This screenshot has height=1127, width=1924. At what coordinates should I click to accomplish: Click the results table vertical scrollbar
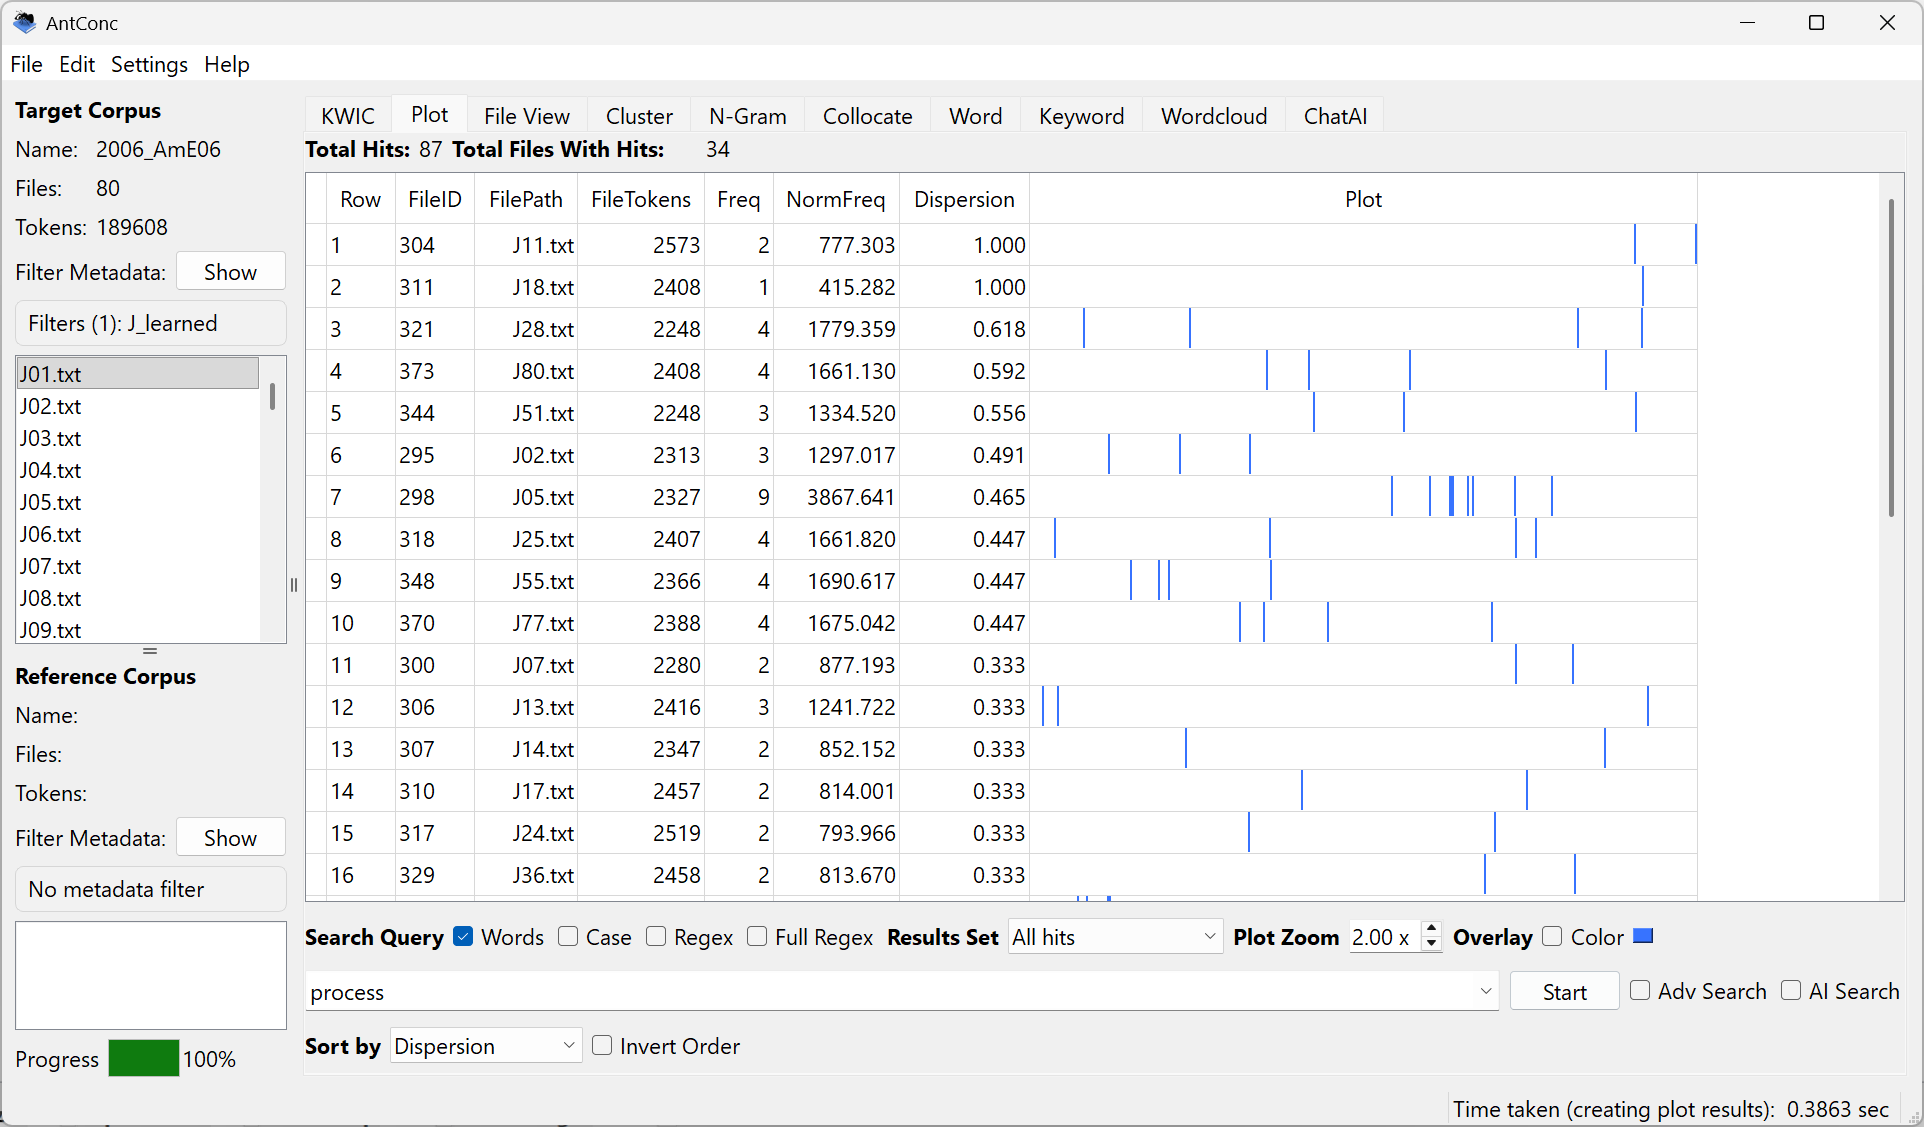pyautogui.click(x=1891, y=358)
